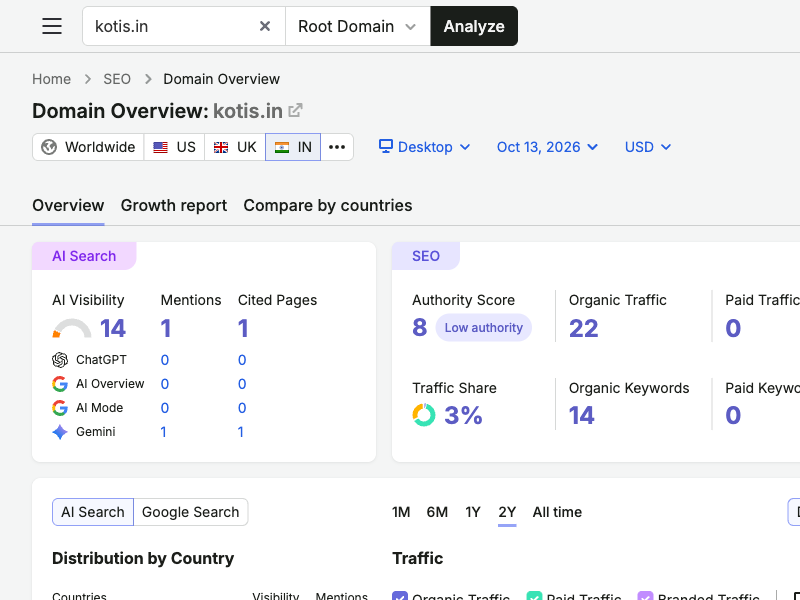
Task: Open the Desktop device dropdown
Action: [x=424, y=147]
